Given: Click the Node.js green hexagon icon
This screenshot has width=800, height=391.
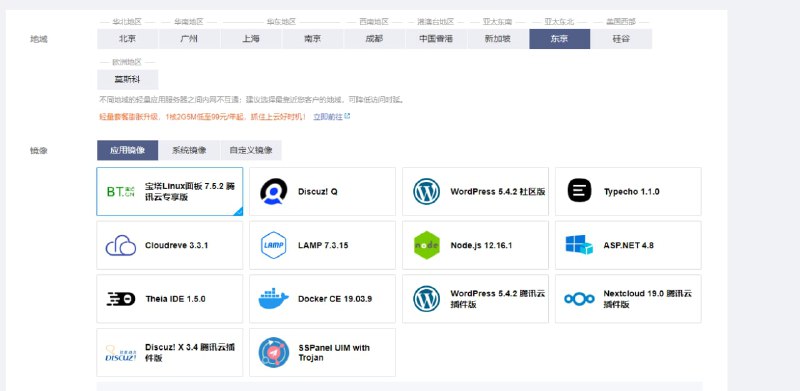Looking at the screenshot, I should click(x=427, y=245).
